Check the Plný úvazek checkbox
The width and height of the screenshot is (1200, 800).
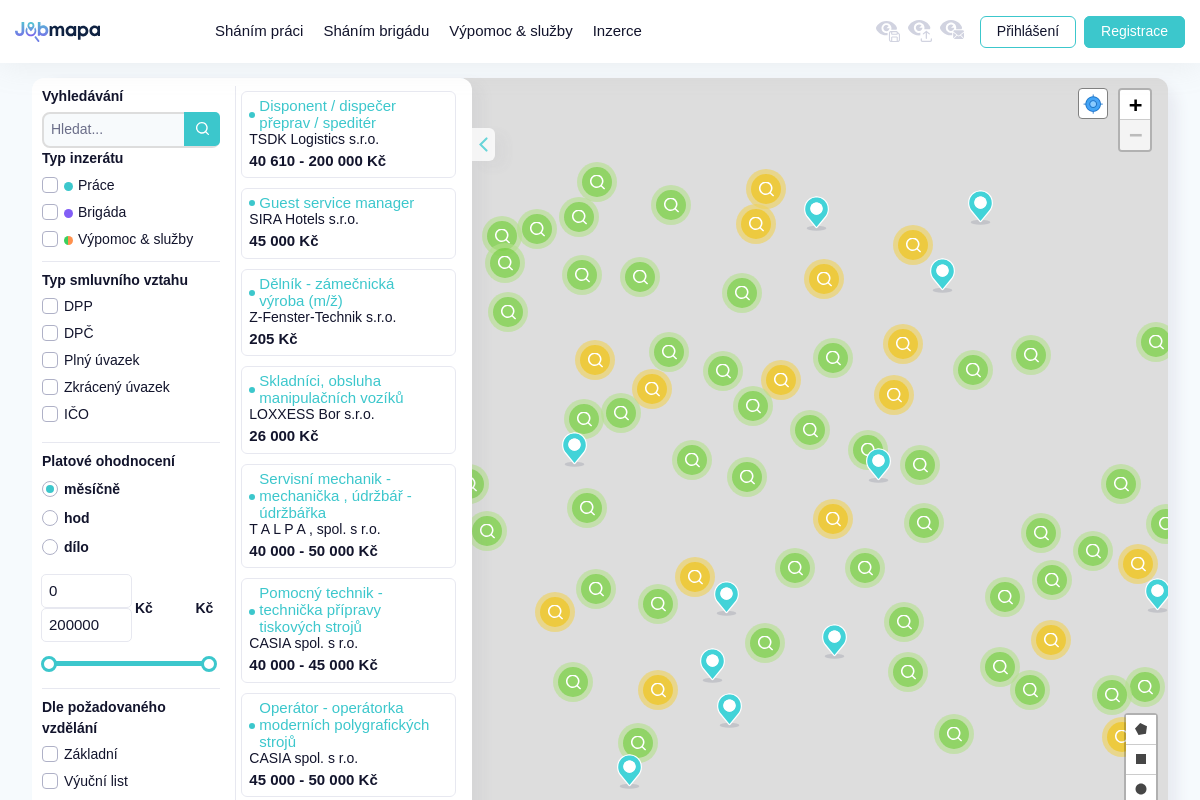50,360
